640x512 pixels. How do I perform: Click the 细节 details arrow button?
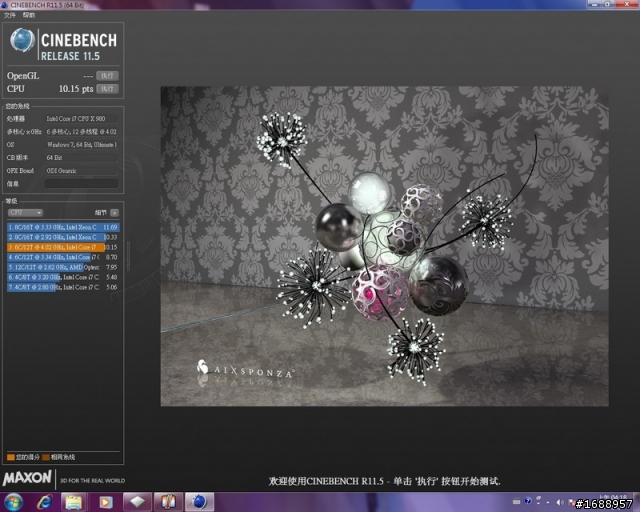(x=115, y=212)
